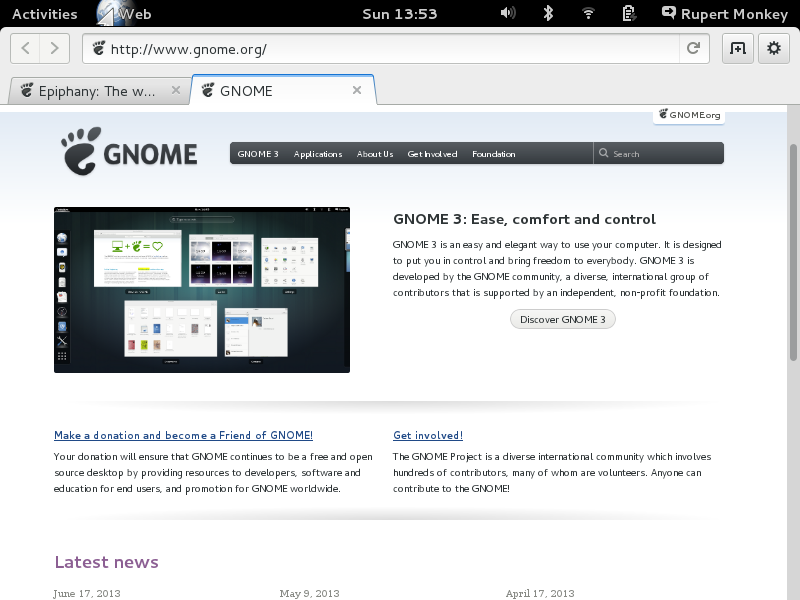Click the chat bubble icon beside Rupert Monkey

(x=668, y=13)
